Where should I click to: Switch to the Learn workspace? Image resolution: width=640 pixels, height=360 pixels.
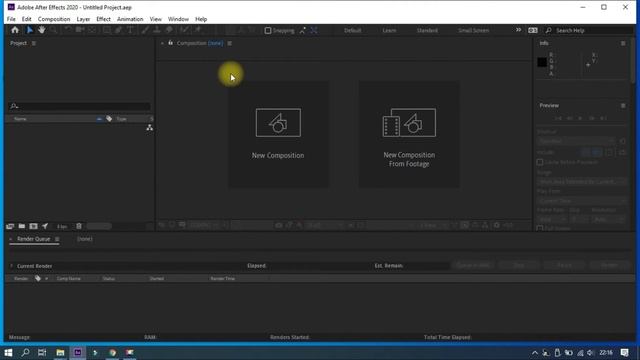[389, 31]
